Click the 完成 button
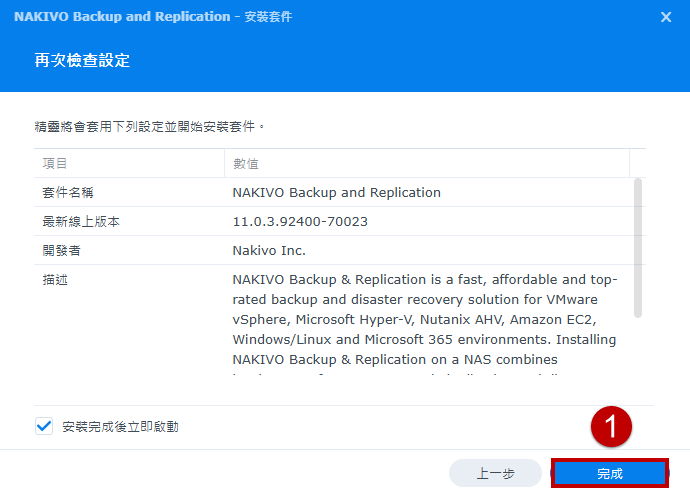Image resolution: width=690 pixels, height=494 pixels. (610, 473)
